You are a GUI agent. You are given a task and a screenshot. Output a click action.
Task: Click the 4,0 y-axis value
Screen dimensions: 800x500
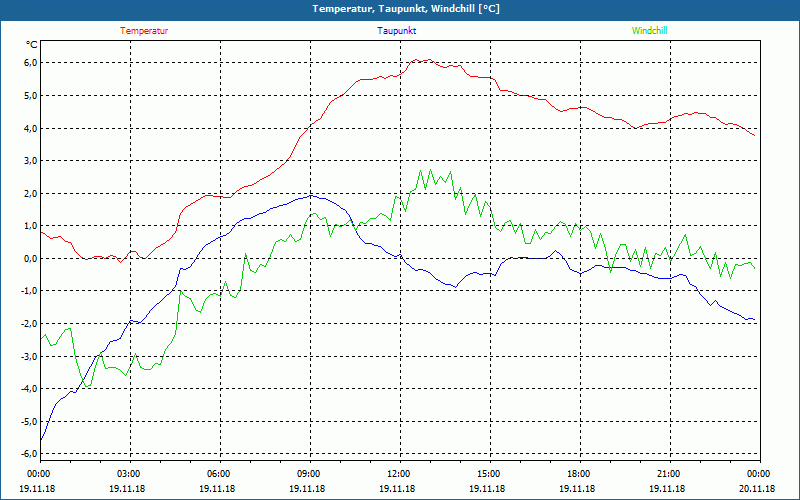(31, 128)
